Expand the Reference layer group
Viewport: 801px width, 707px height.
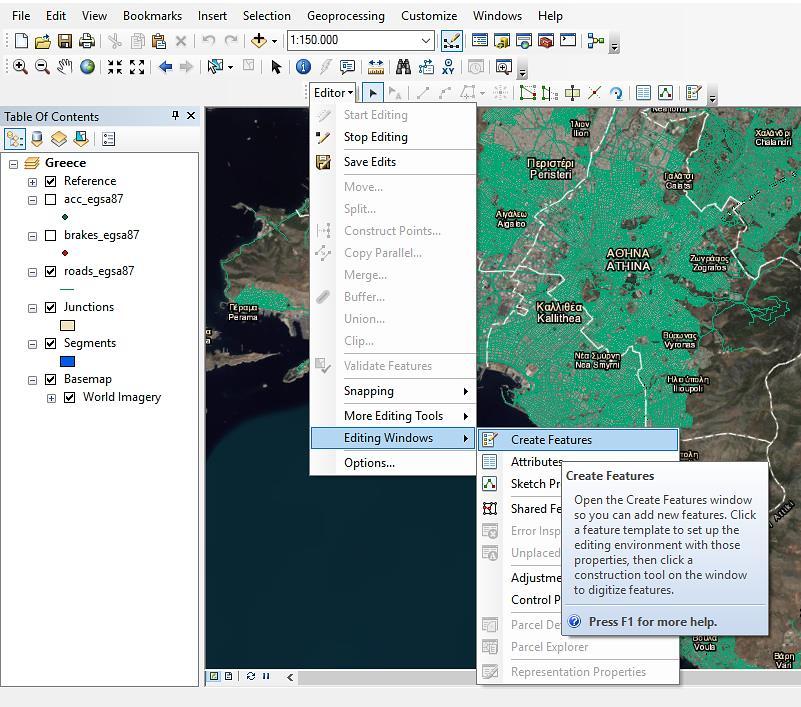(32, 182)
